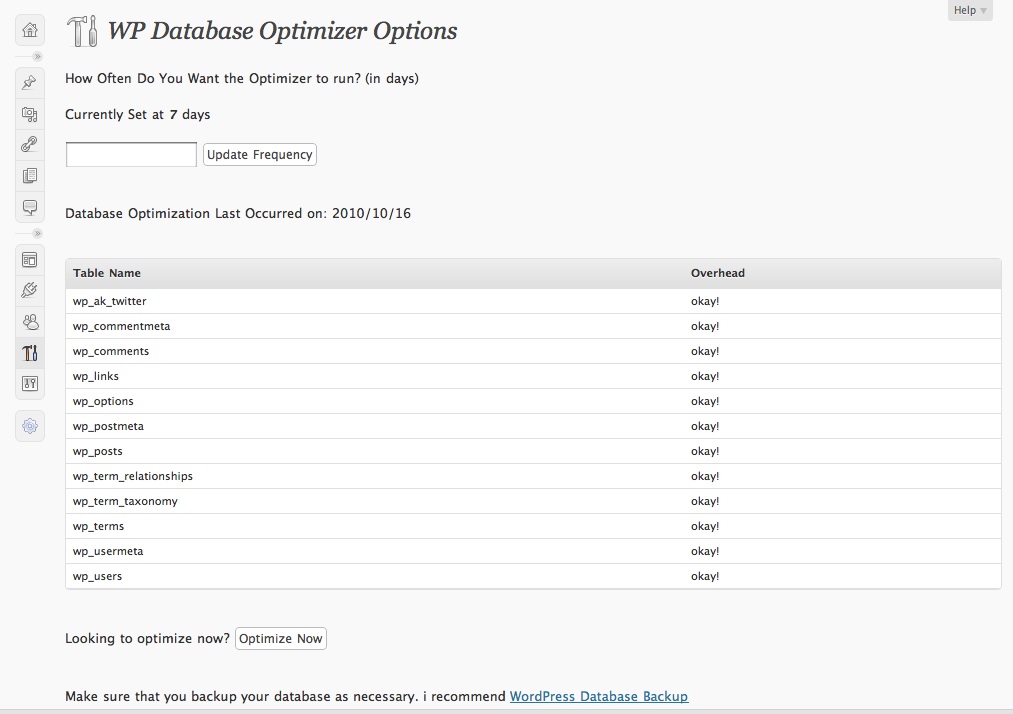Click the Table Name column header
The image size is (1013, 714).
click(x=107, y=273)
